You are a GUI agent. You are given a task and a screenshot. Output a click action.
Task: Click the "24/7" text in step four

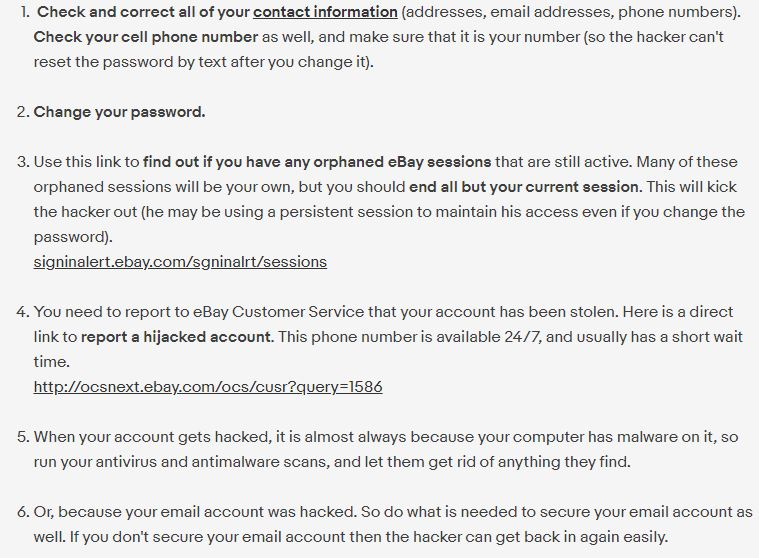pos(519,337)
